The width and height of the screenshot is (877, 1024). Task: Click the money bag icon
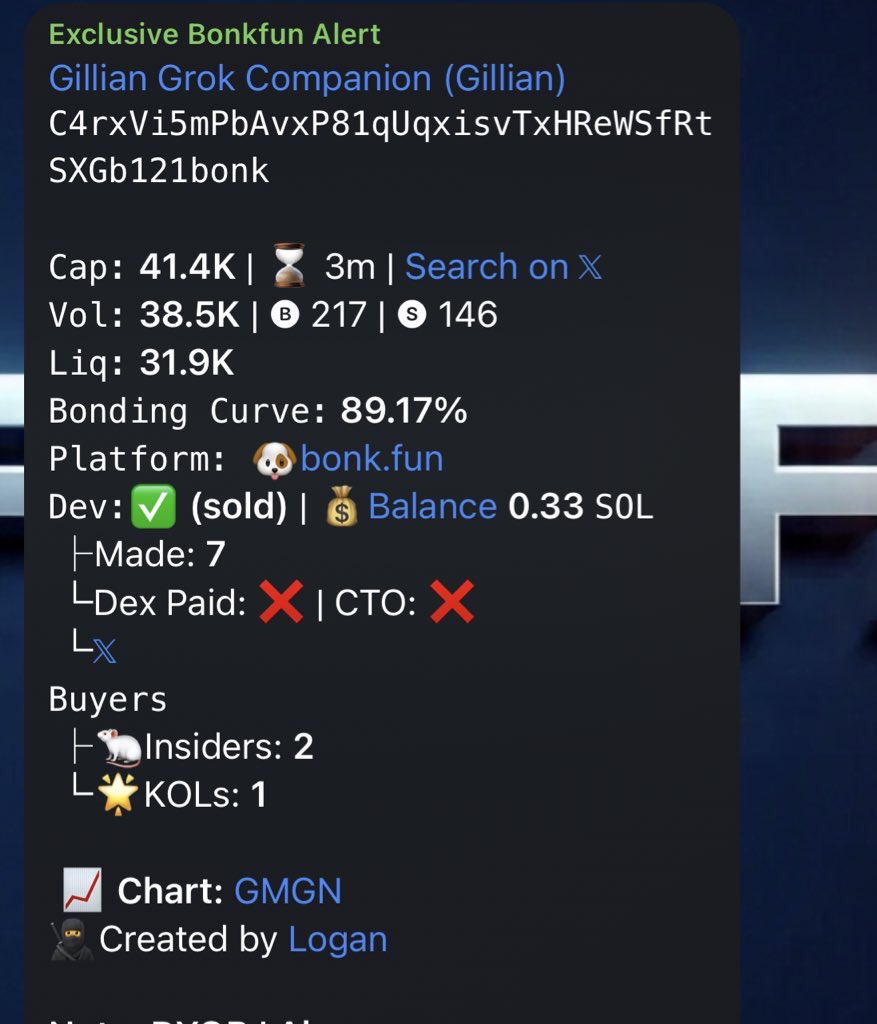click(342, 506)
